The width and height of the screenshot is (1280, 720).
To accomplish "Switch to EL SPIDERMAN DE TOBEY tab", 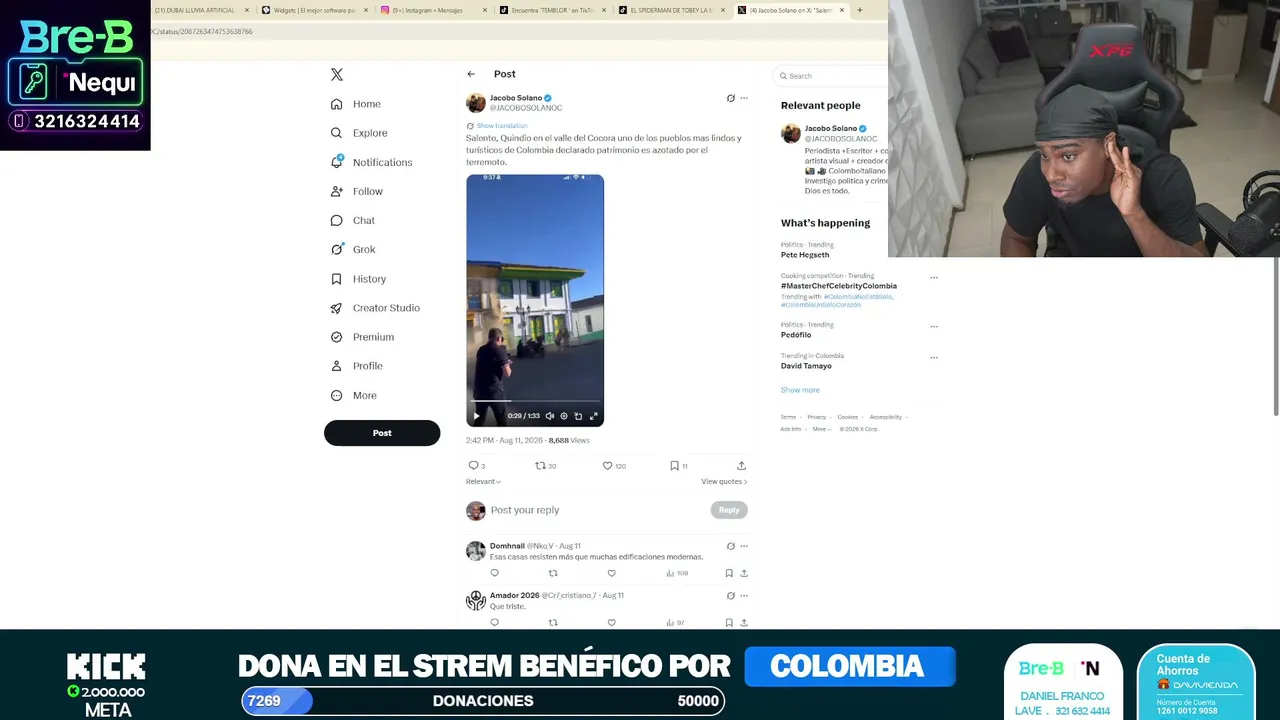I will 672,10.
